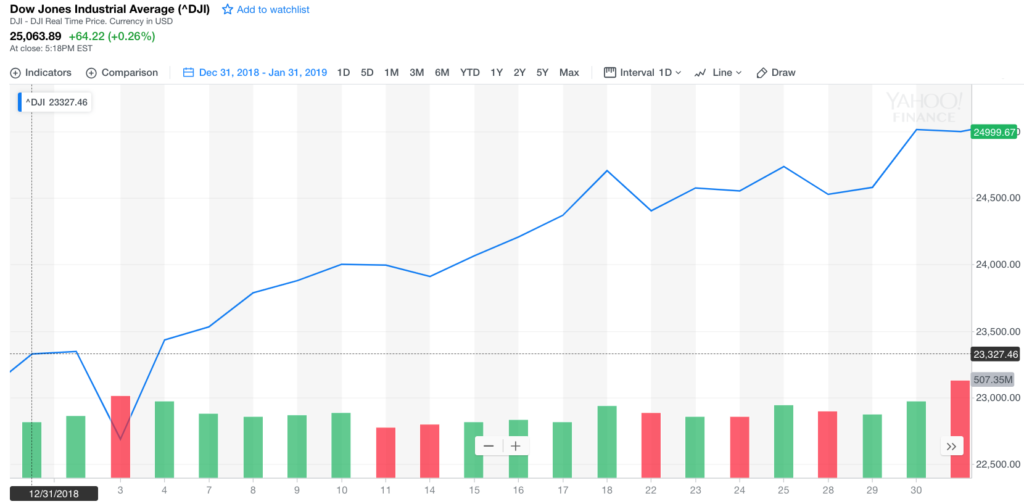Click the 507.35M volume label

coord(993,380)
